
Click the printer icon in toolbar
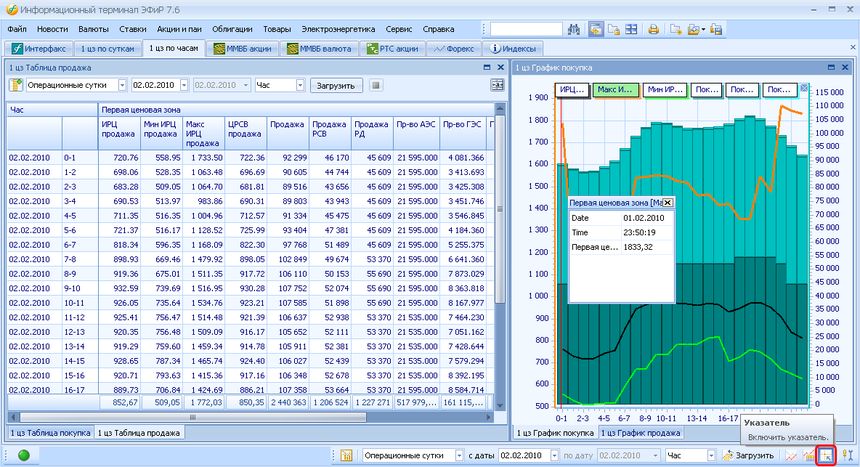coord(653,29)
